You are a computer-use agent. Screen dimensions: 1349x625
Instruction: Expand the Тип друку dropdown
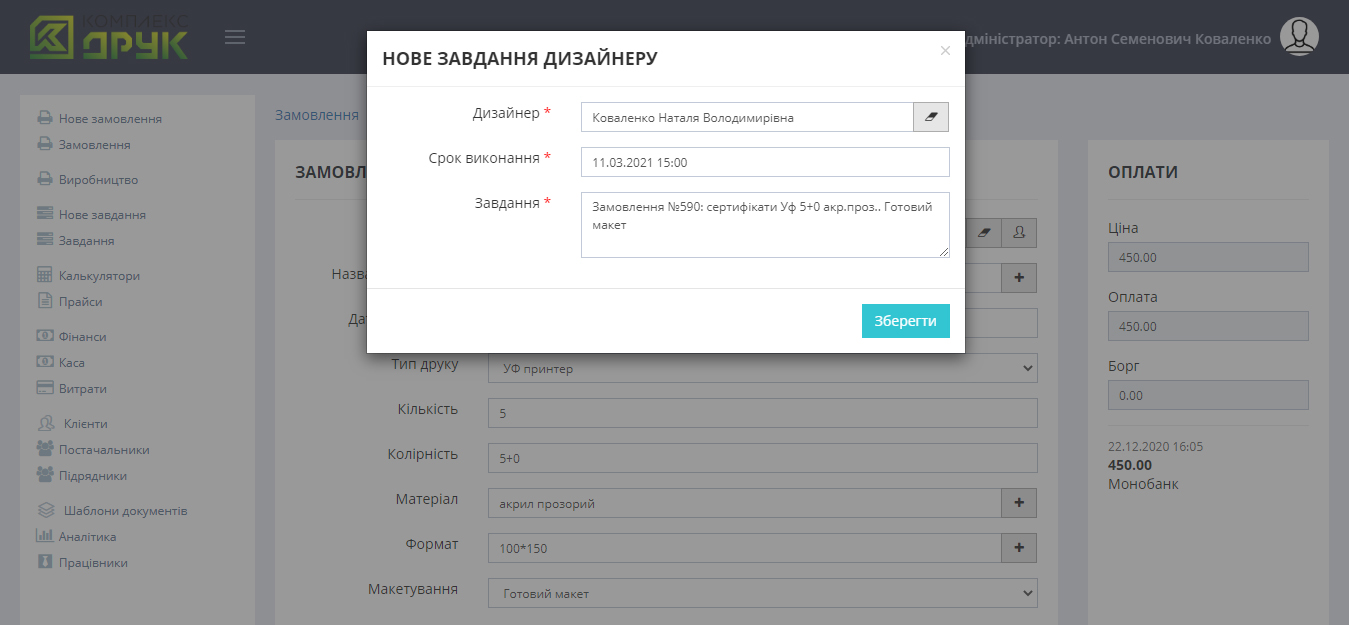(762, 368)
